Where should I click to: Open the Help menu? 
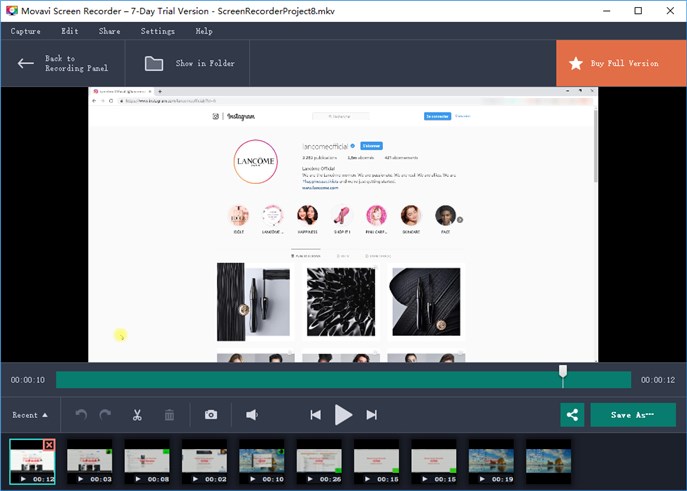204,31
